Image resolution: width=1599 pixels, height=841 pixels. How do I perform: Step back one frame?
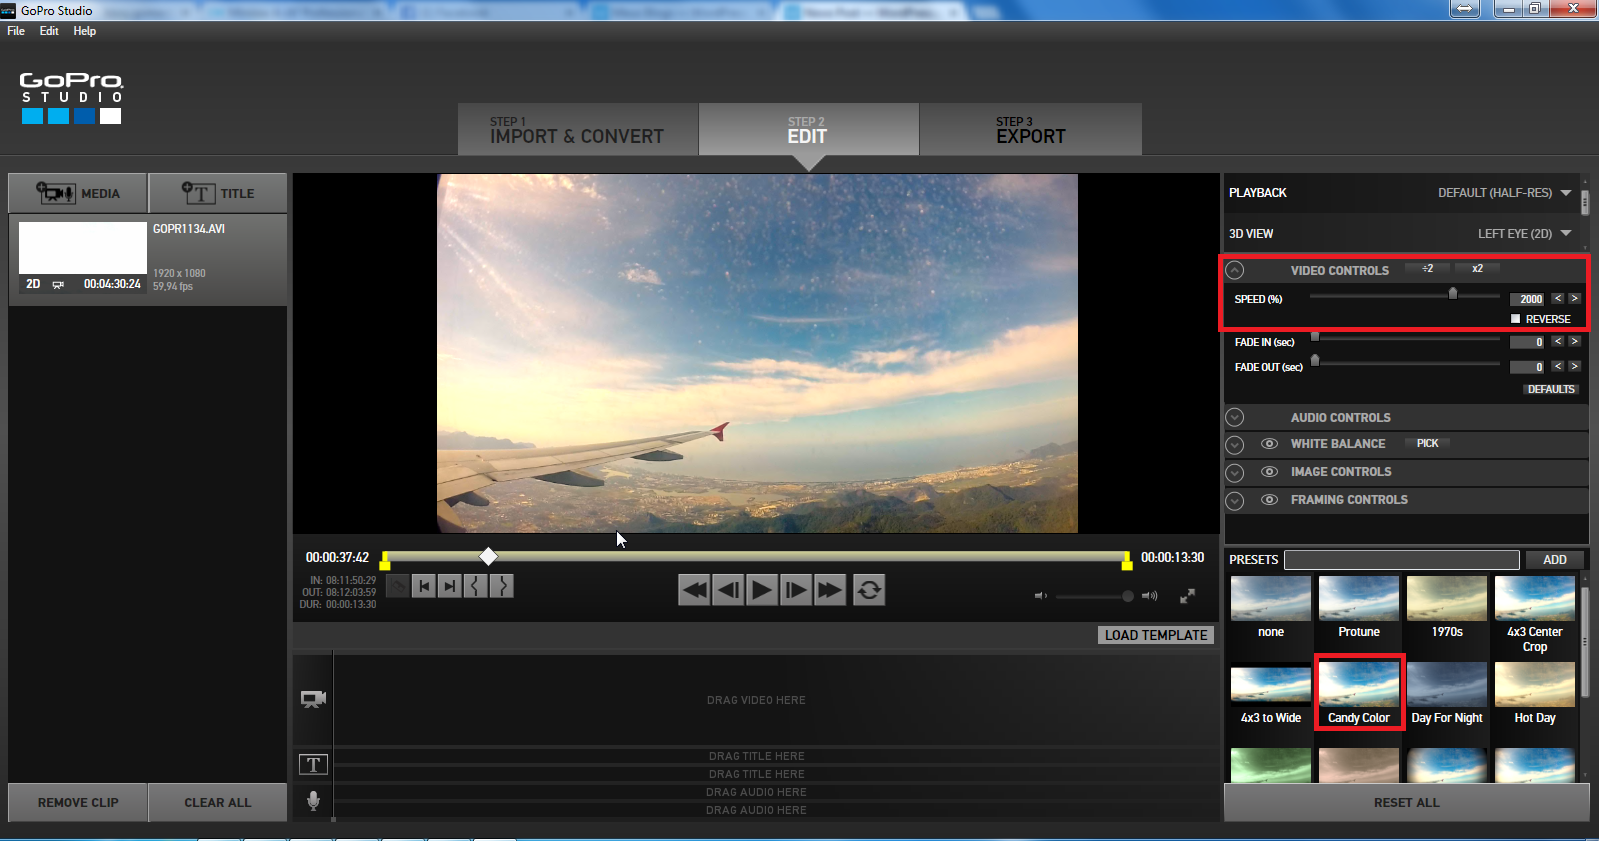tap(728, 590)
